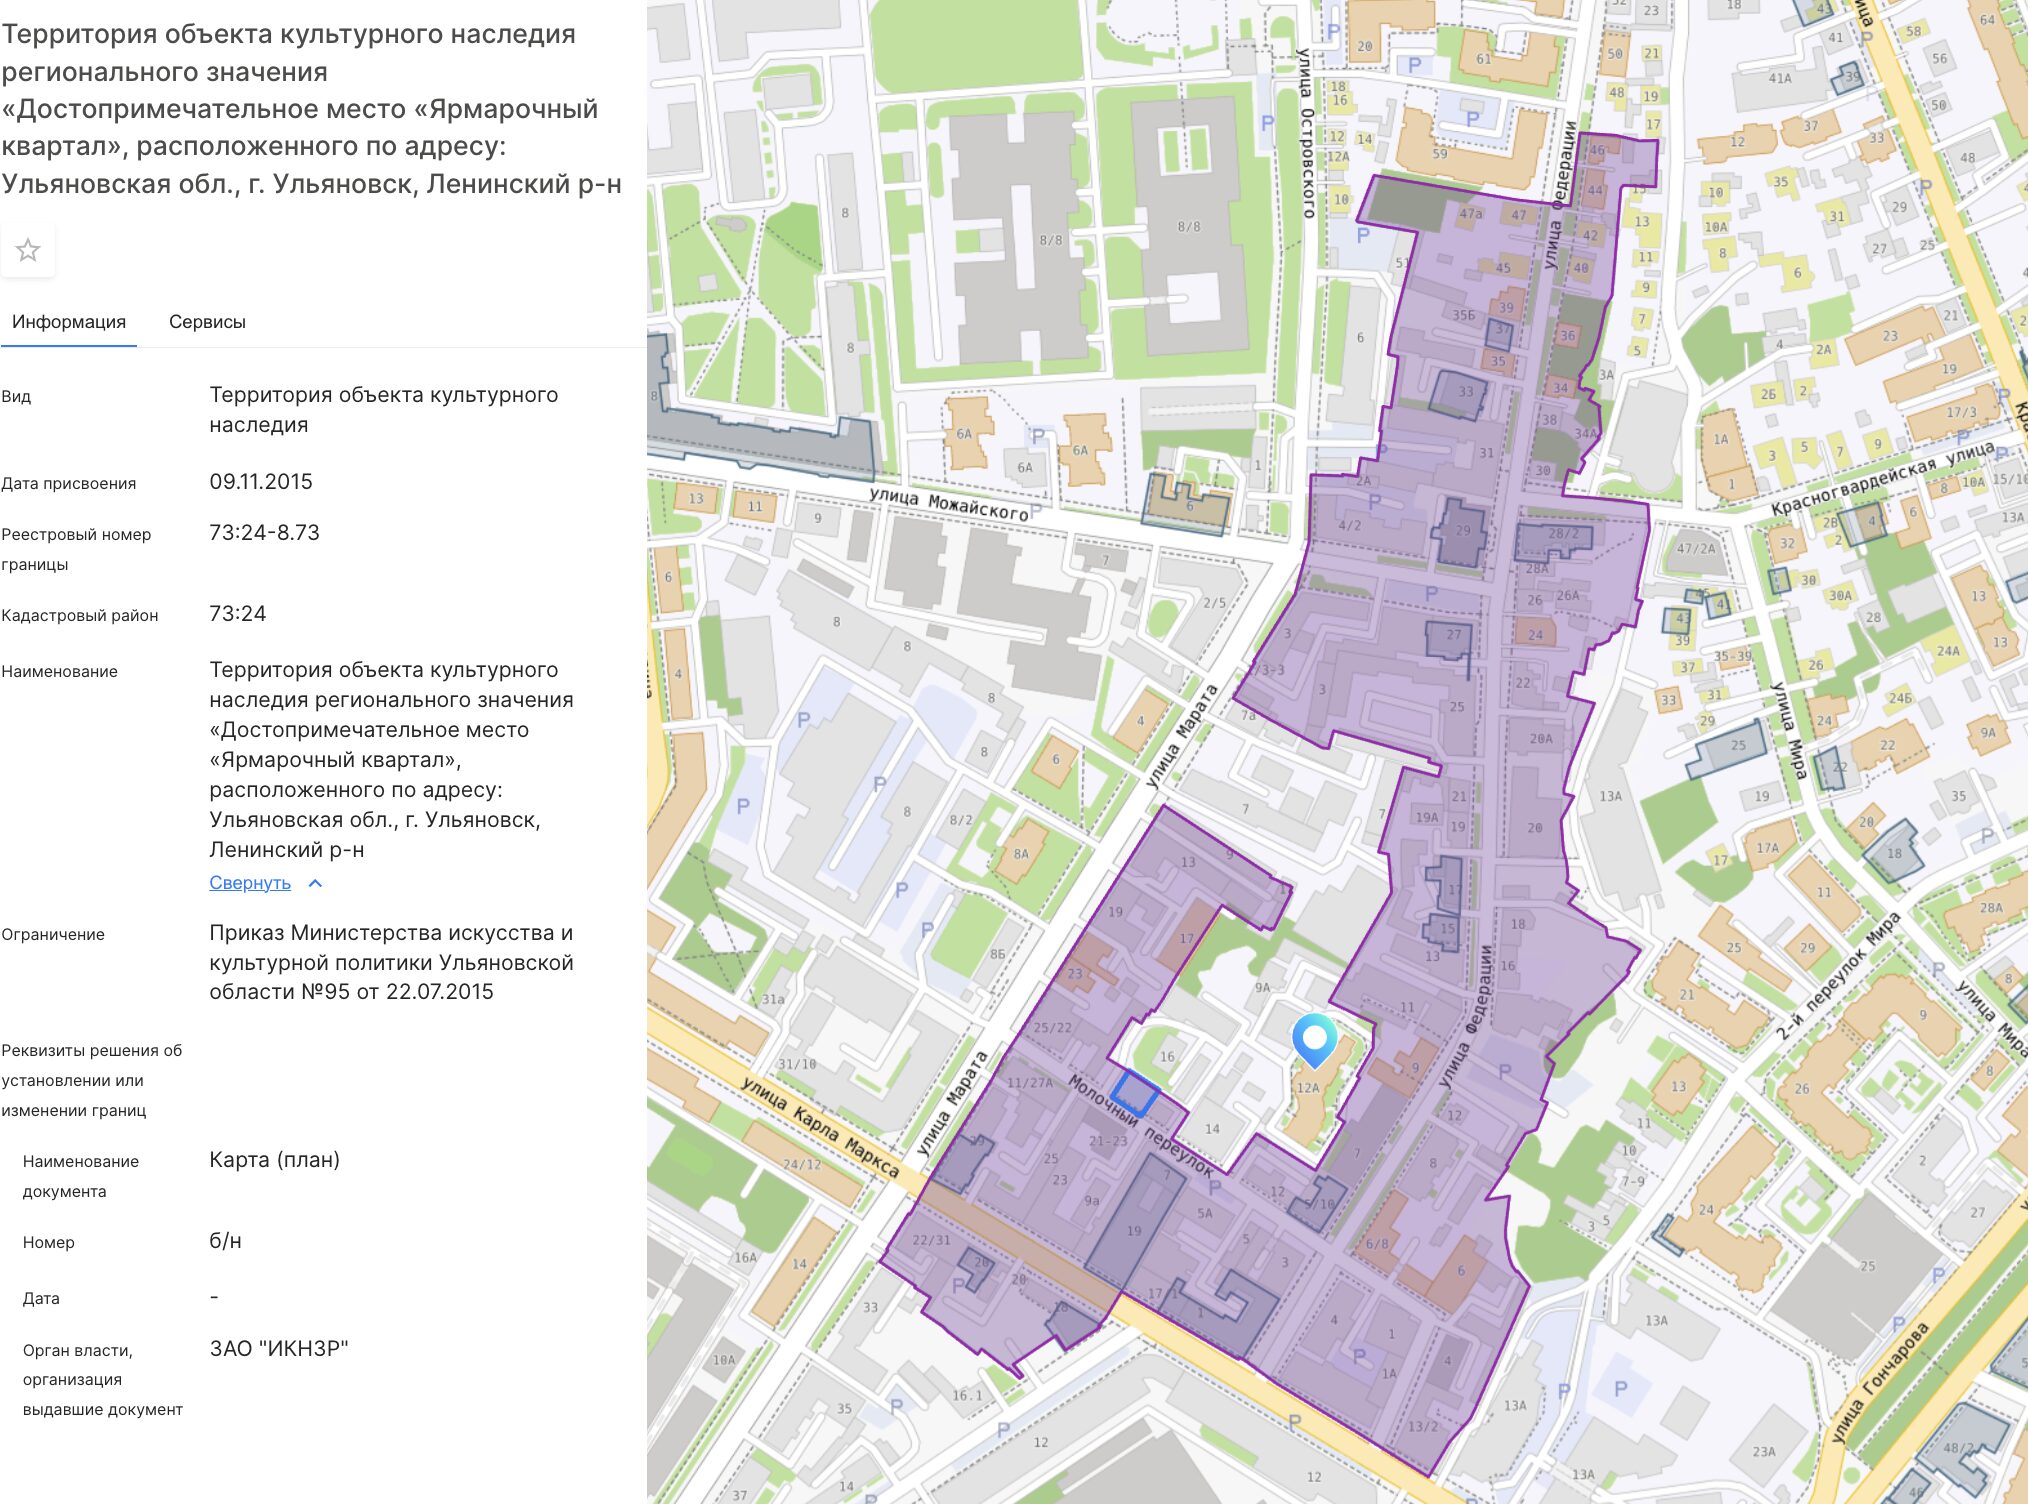Click the favorite star icon
2028x1504 pixels.
28,250
